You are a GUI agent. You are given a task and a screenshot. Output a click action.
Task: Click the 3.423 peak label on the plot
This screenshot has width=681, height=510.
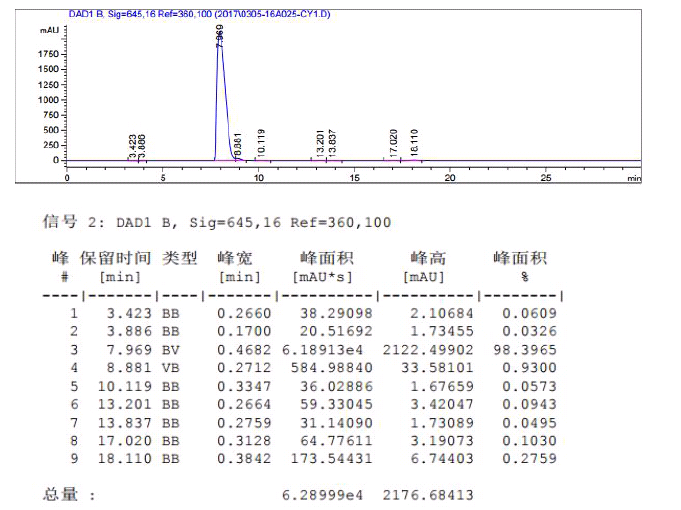tap(132, 146)
